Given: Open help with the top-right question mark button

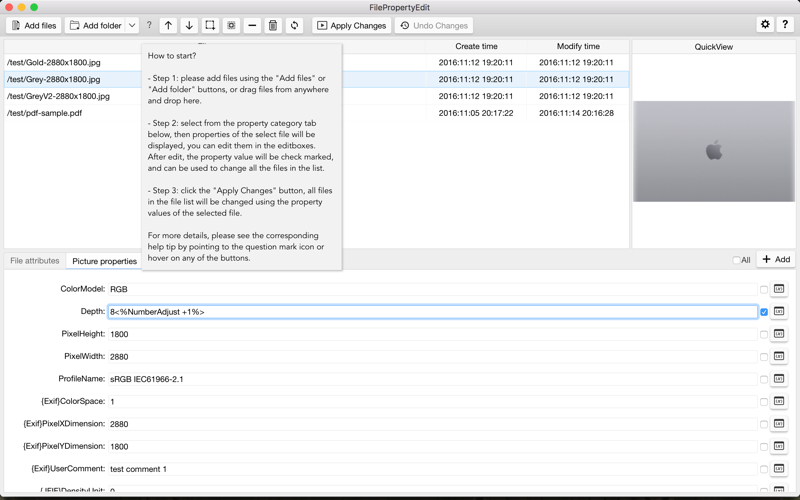Looking at the screenshot, I should pyautogui.click(x=785, y=24).
